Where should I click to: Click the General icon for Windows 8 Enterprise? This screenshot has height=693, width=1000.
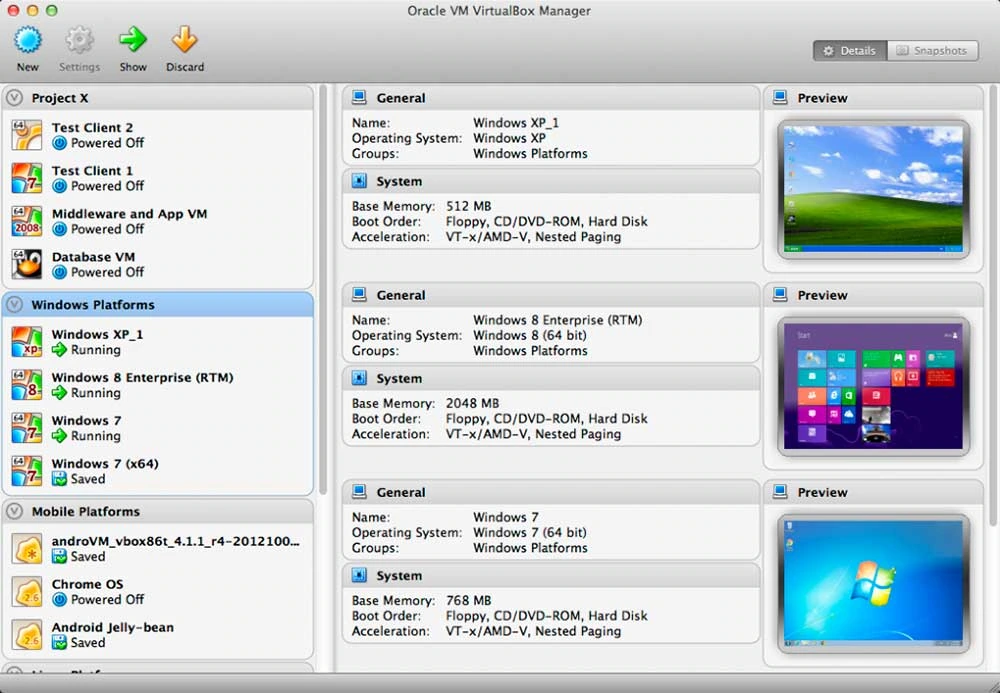coord(359,295)
